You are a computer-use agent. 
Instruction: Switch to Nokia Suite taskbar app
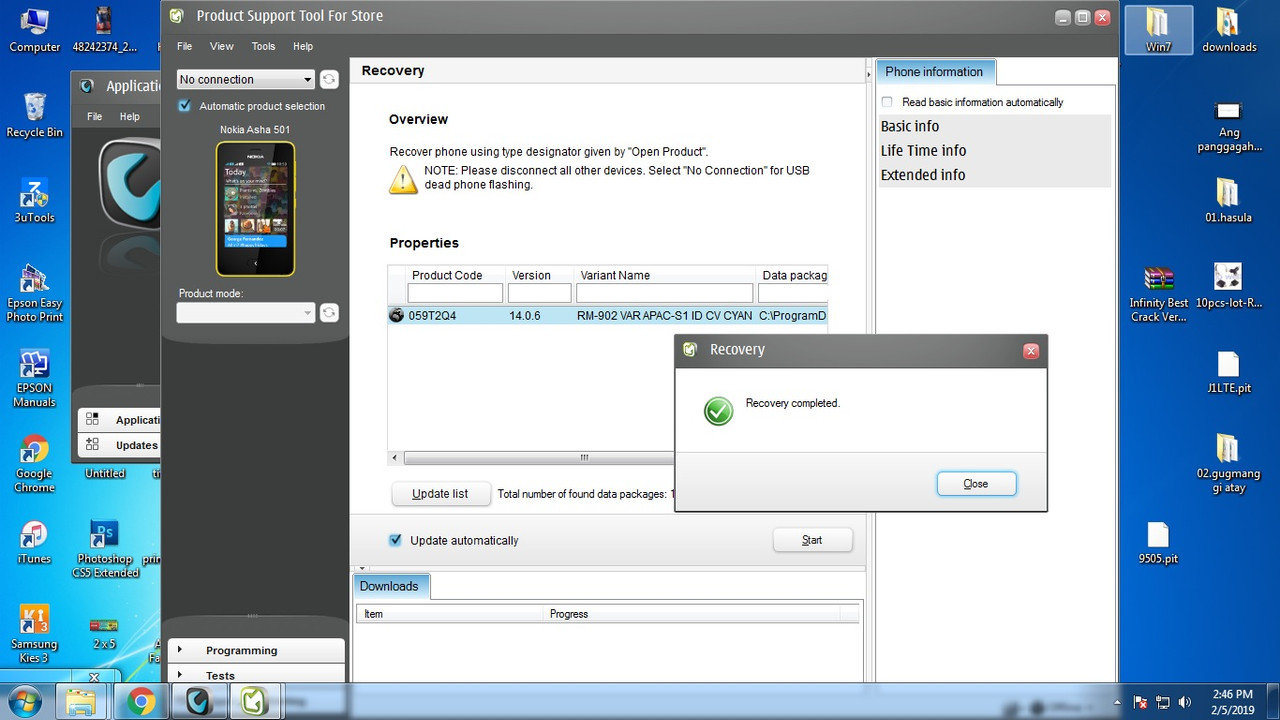click(x=198, y=701)
